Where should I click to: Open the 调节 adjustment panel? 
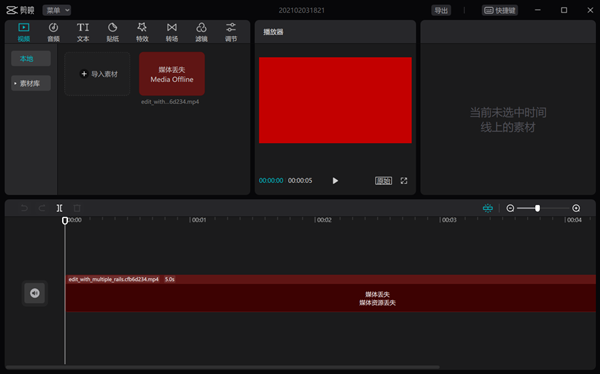click(x=231, y=32)
